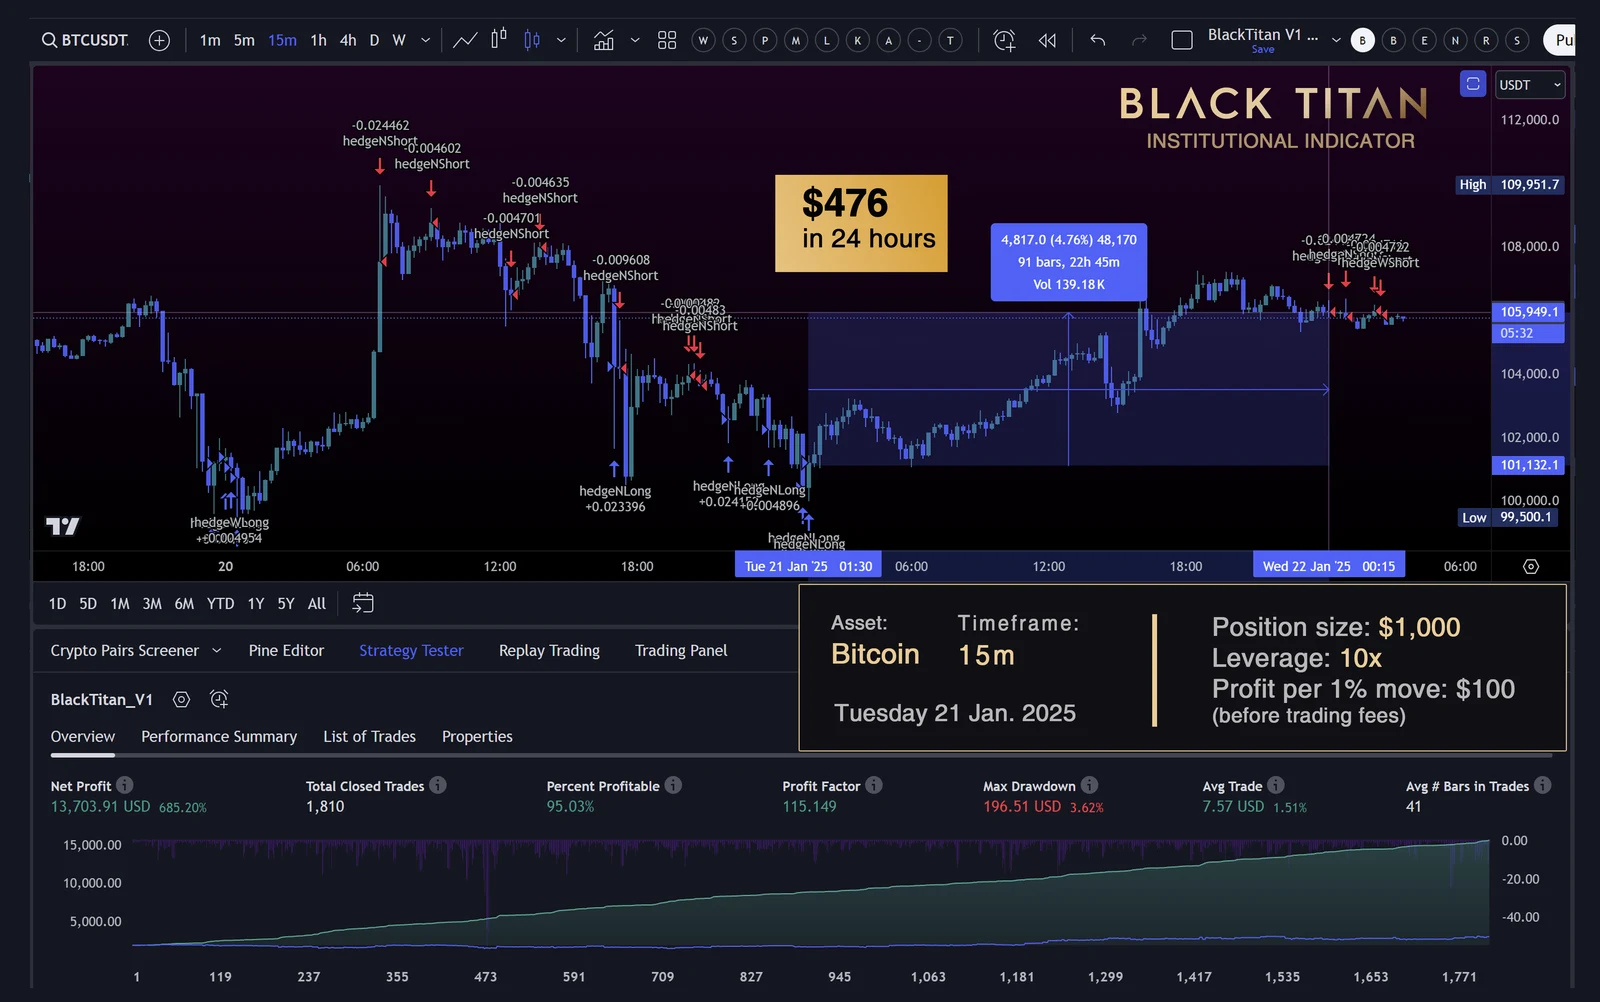Click the compare/add symbol plus icon
Image resolution: width=1600 pixels, height=1002 pixels.
pos(159,40)
